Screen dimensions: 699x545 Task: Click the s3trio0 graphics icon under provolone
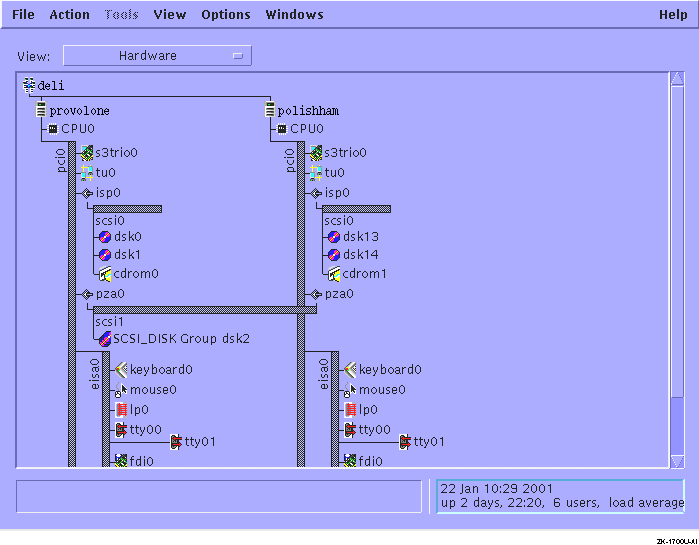(88, 153)
